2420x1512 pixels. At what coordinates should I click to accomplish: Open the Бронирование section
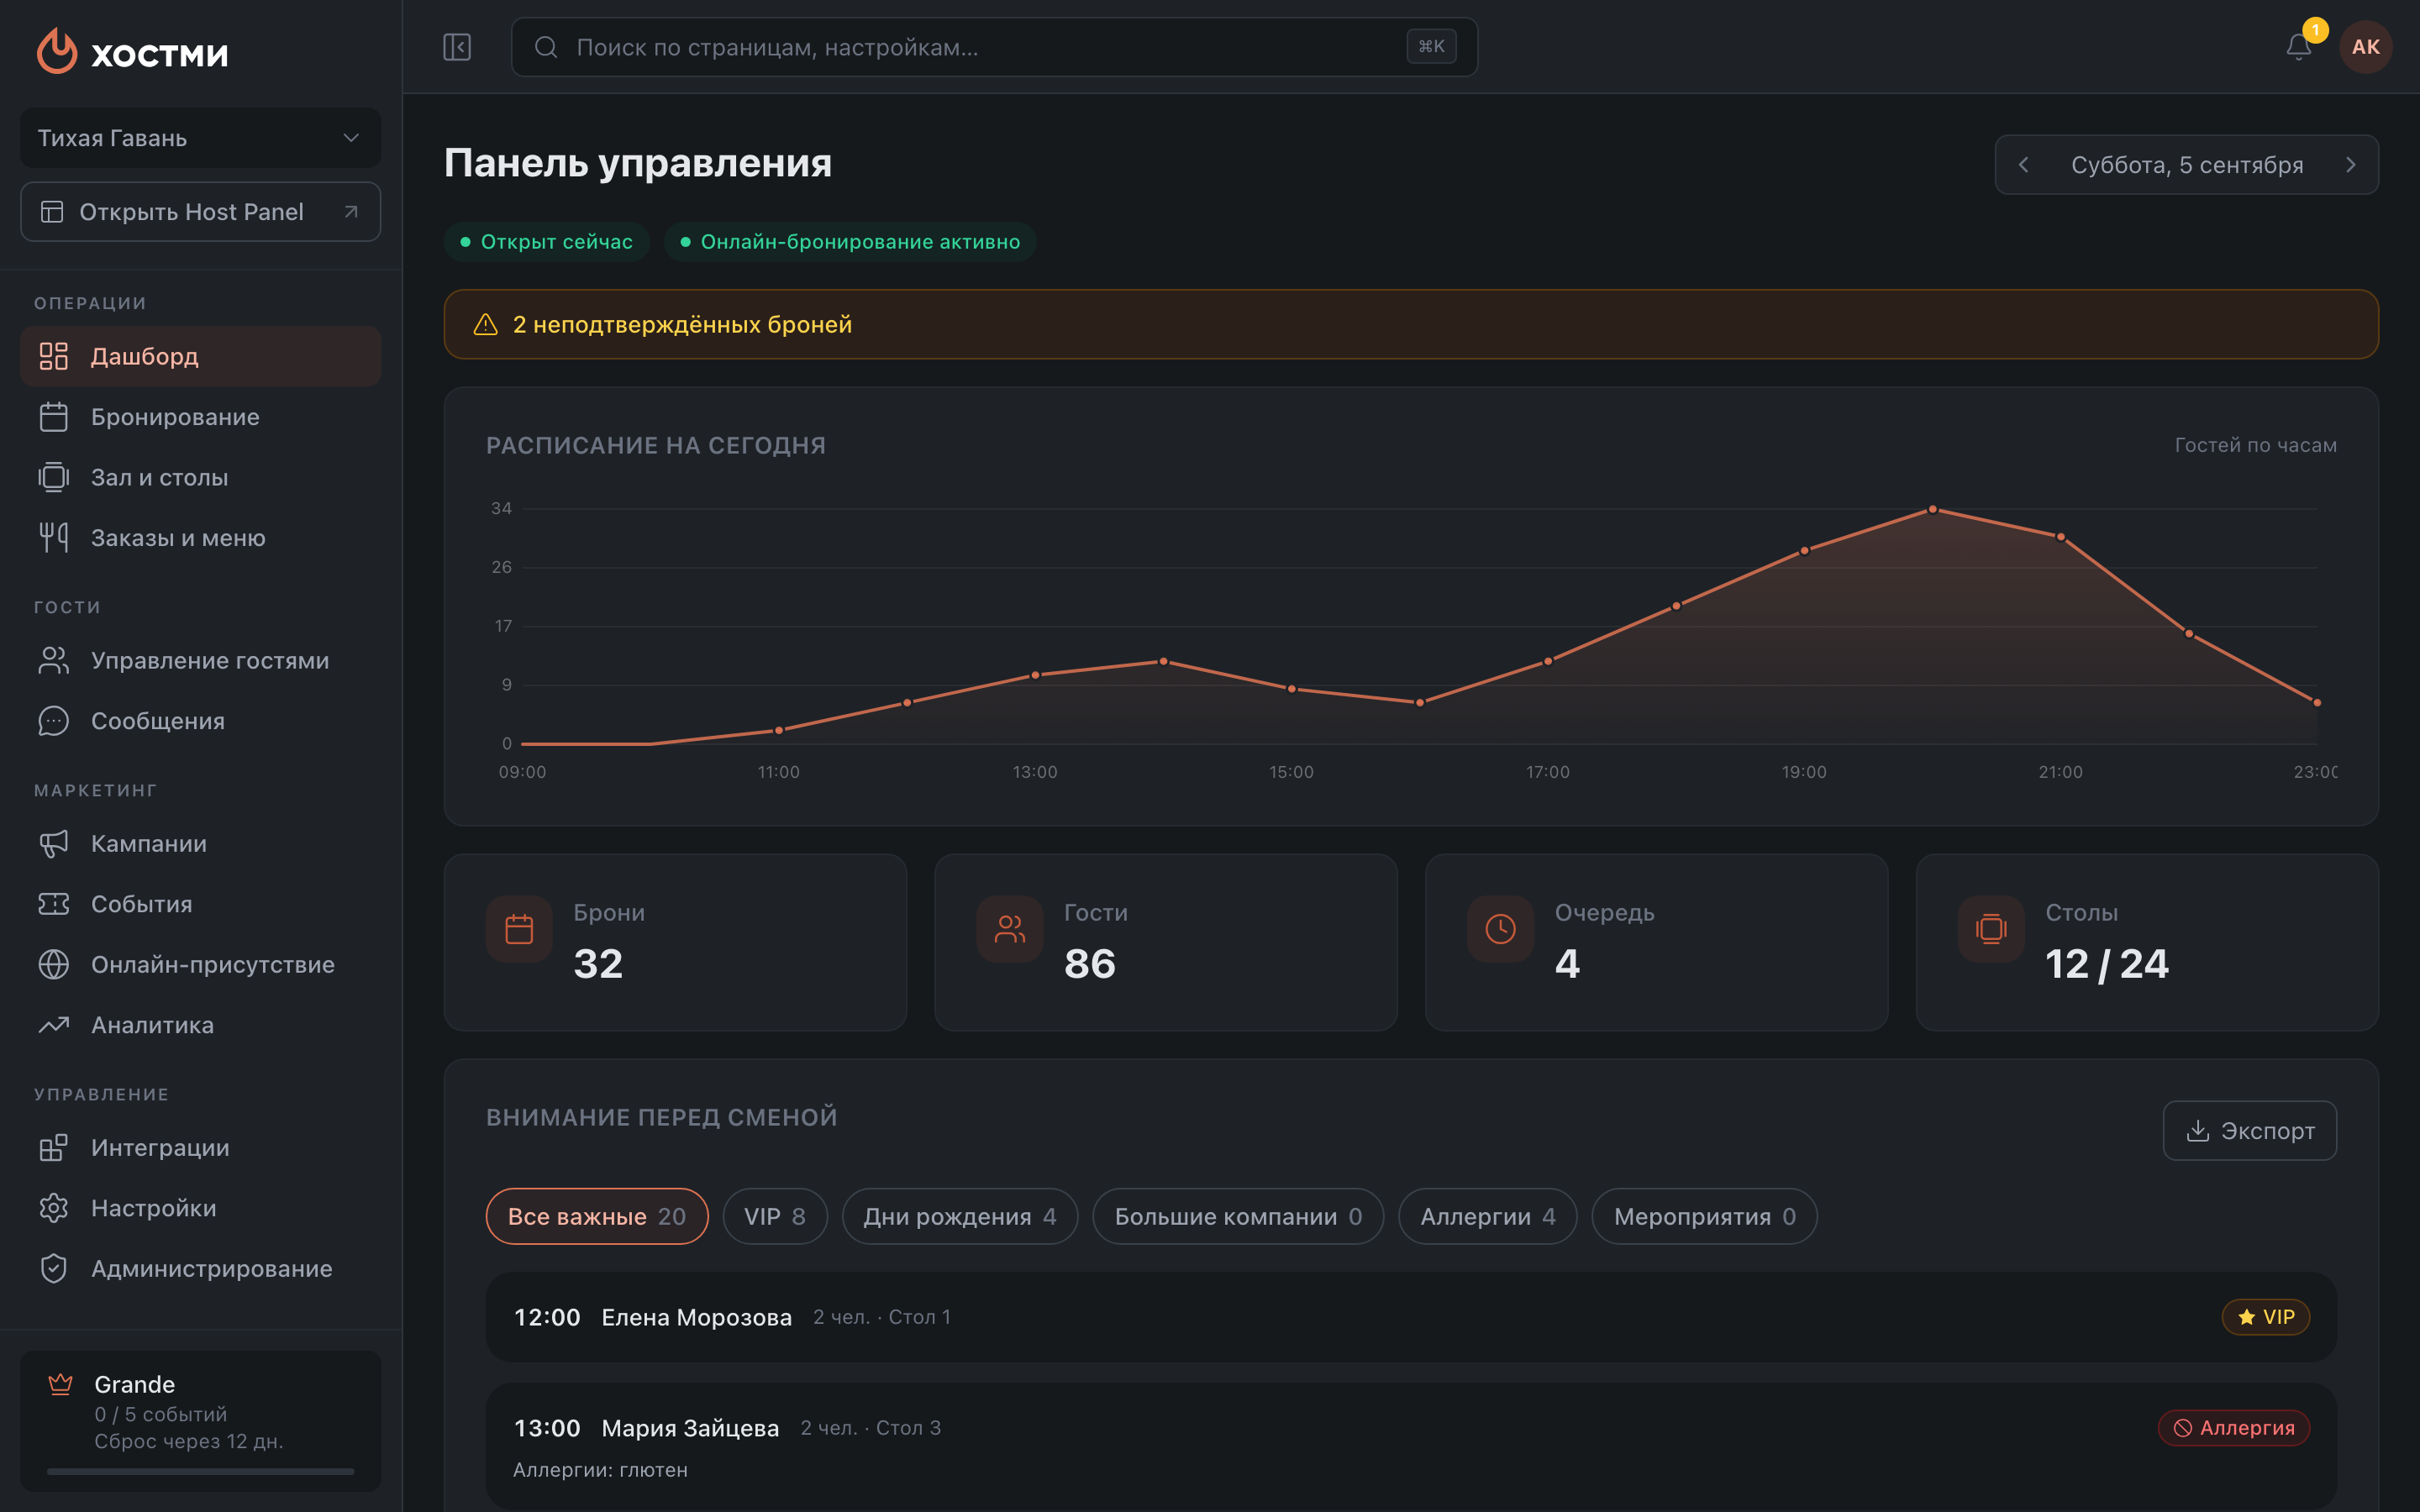click(200, 417)
